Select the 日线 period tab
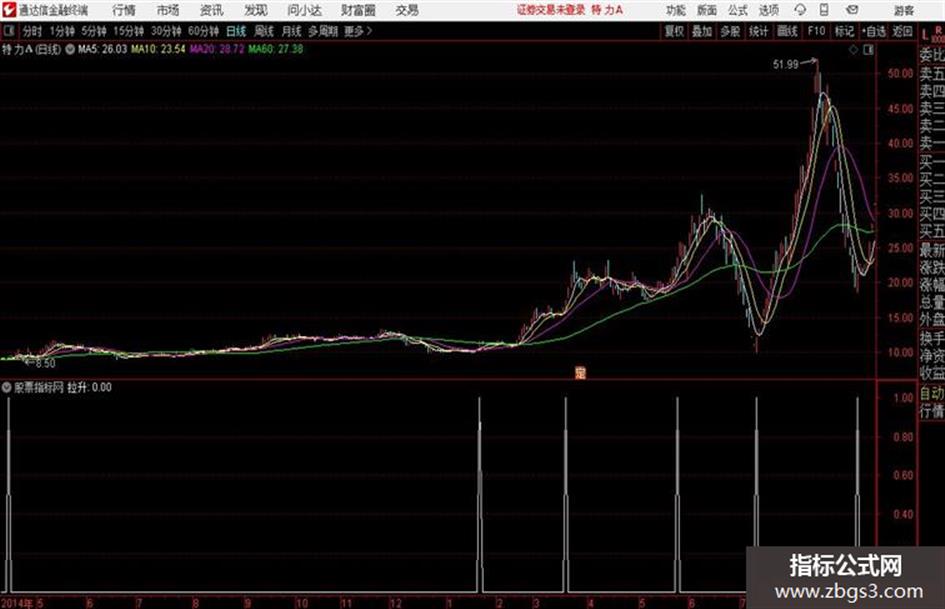The image size is (945, 609). tap(236, 31)
